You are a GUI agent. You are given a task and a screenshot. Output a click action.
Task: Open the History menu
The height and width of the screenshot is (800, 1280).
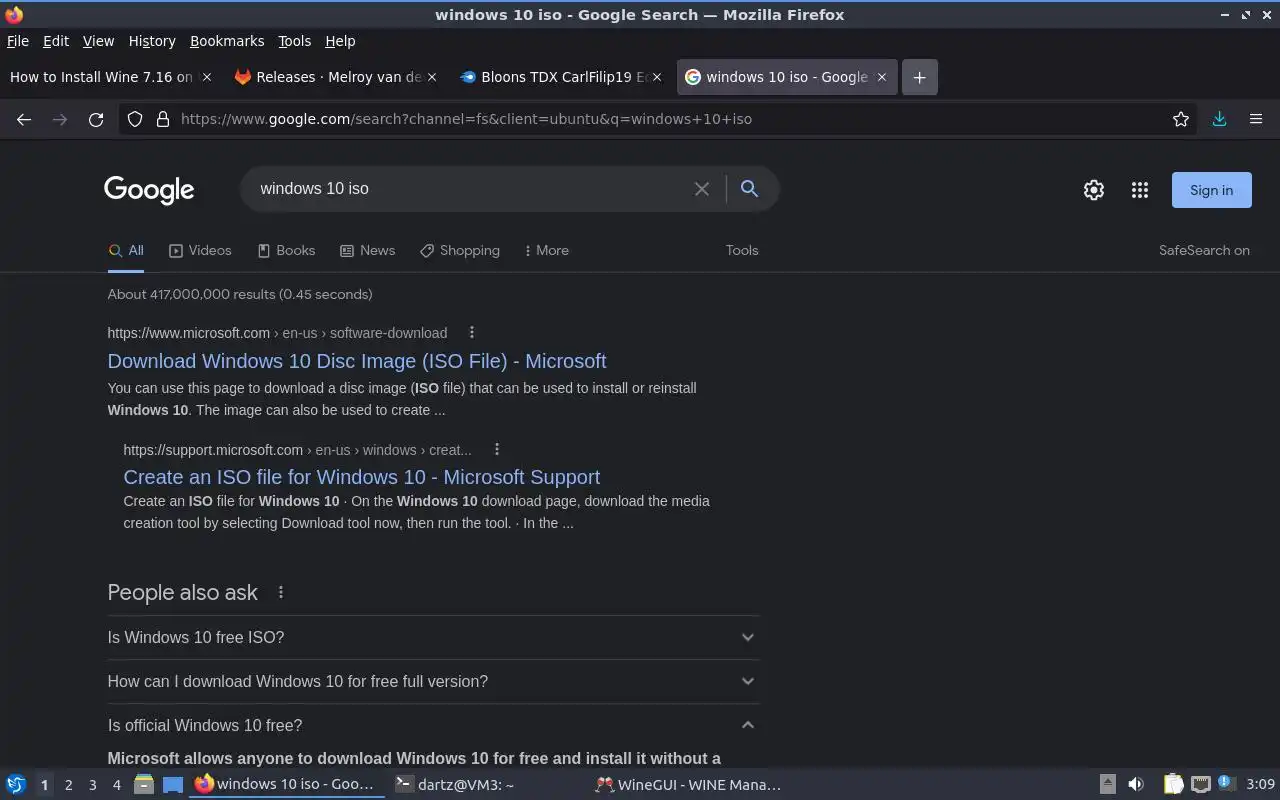click(152, 41)
